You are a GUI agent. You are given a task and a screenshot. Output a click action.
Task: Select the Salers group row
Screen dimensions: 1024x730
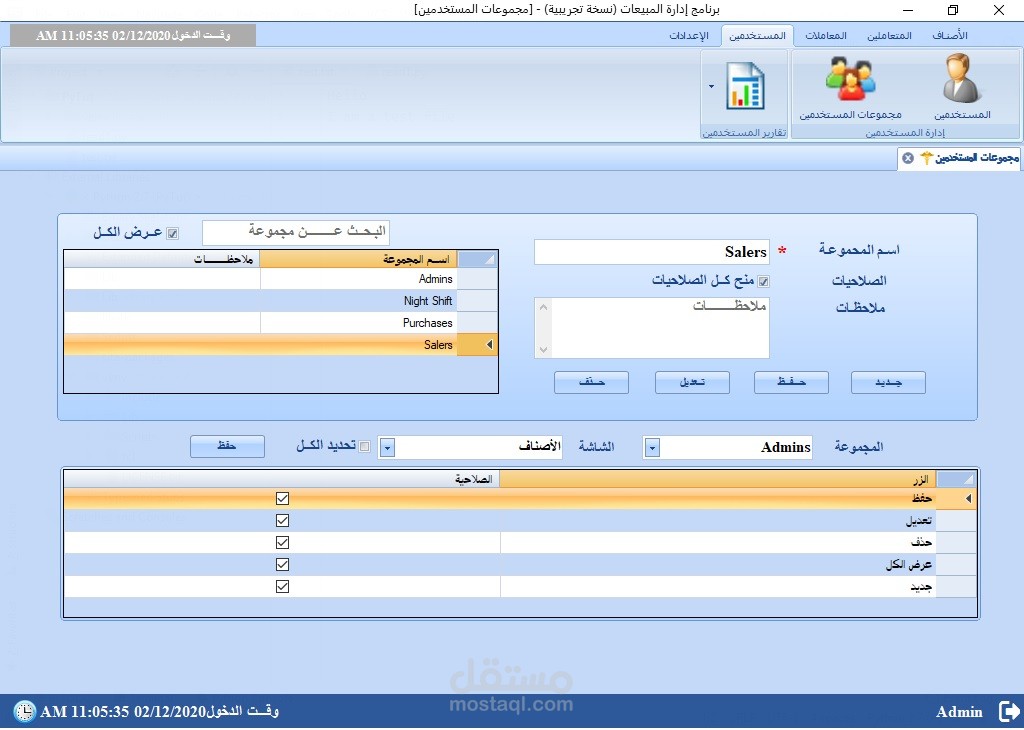[281, 345]
